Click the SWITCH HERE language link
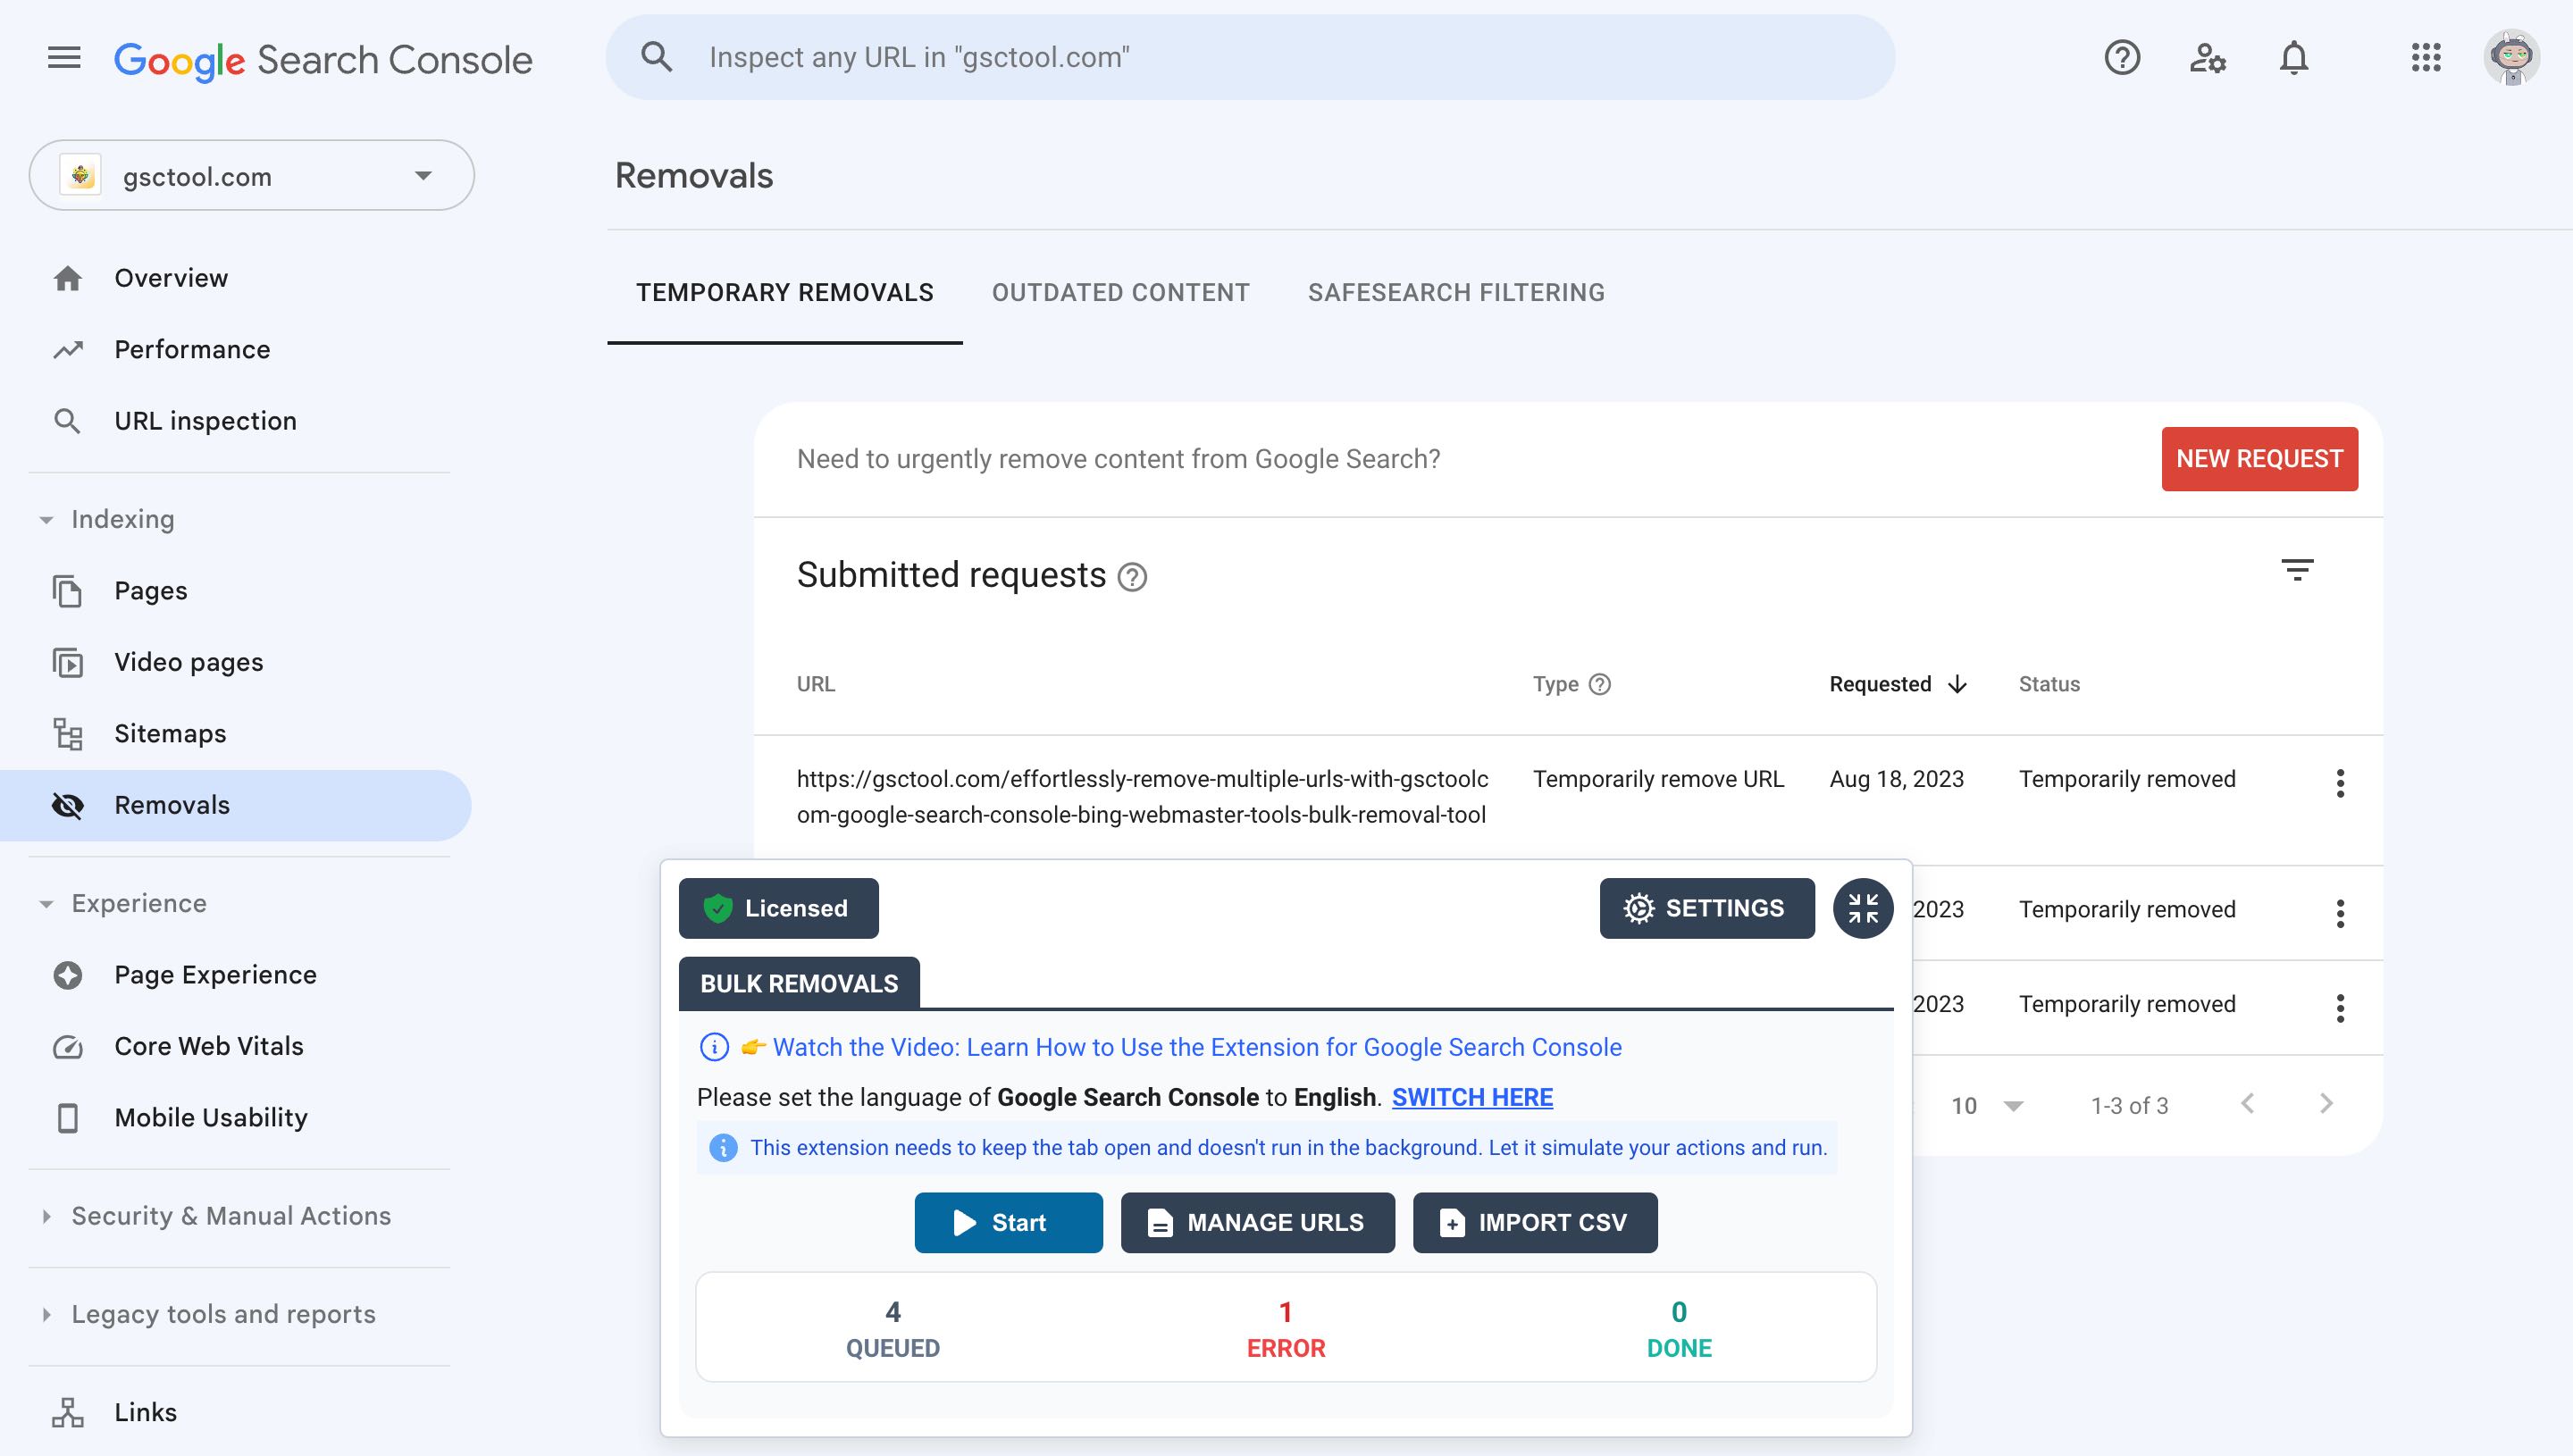2573x1456 pixels. coord(1472,1097)
